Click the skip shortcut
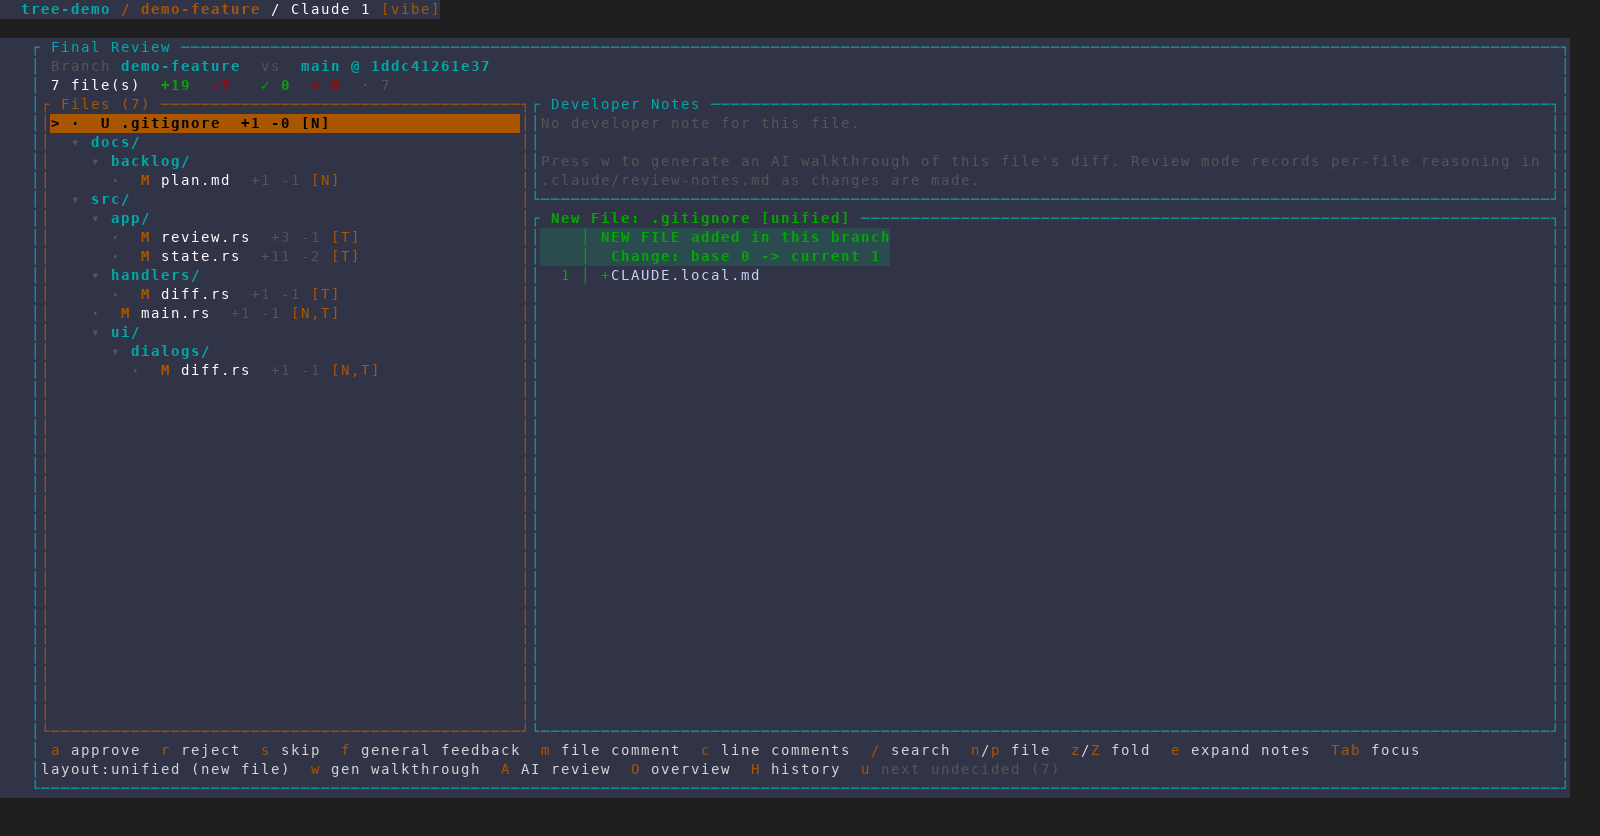Viewport: 1600px width, 836px height. pyautogui.click(x=290, y=750)
